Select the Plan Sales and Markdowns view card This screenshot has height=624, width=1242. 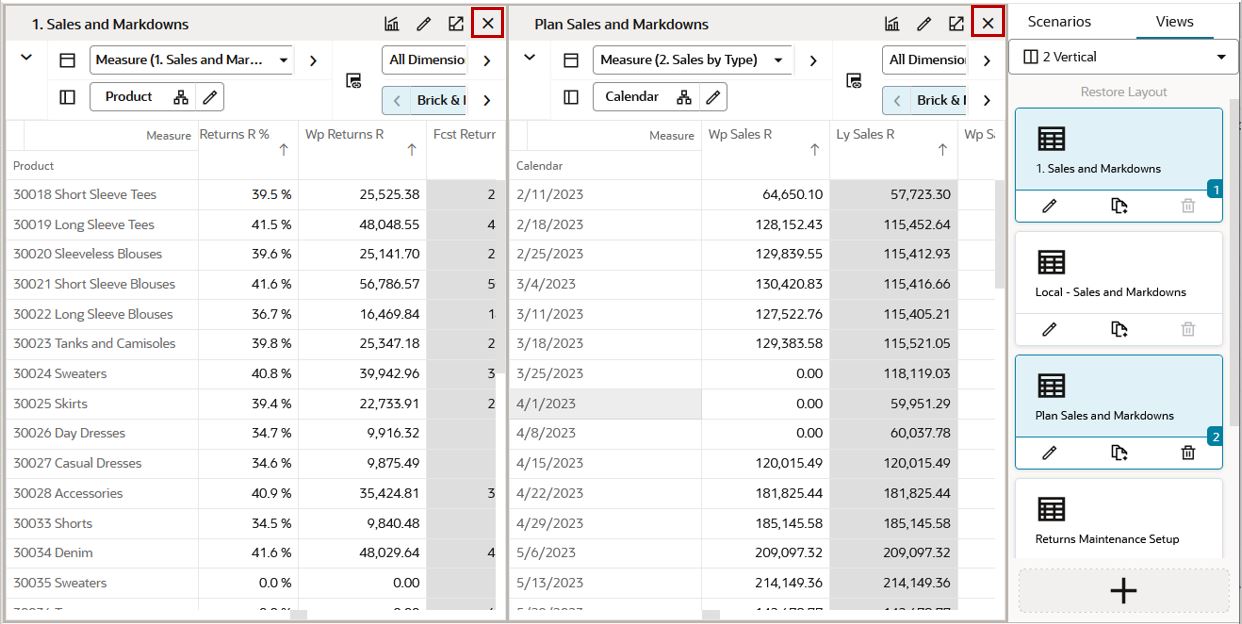[x=1119, y=396]
